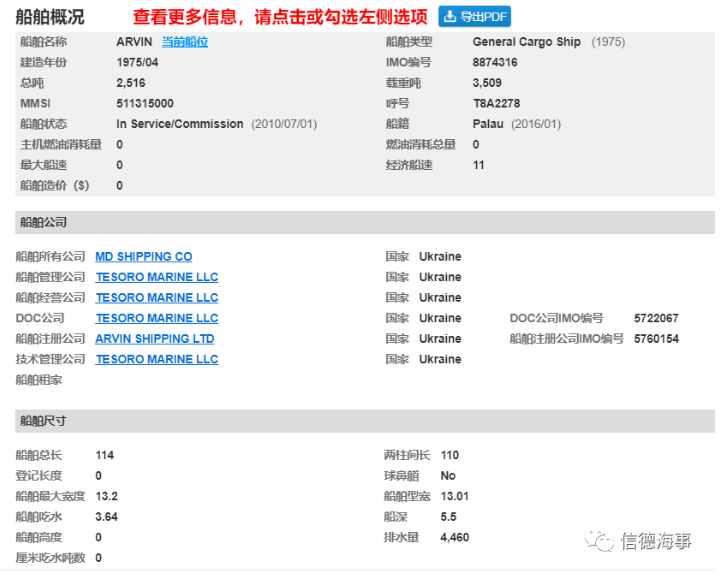
Task: Select DOC company IMO number 5722067
Action: click(656, 318)
